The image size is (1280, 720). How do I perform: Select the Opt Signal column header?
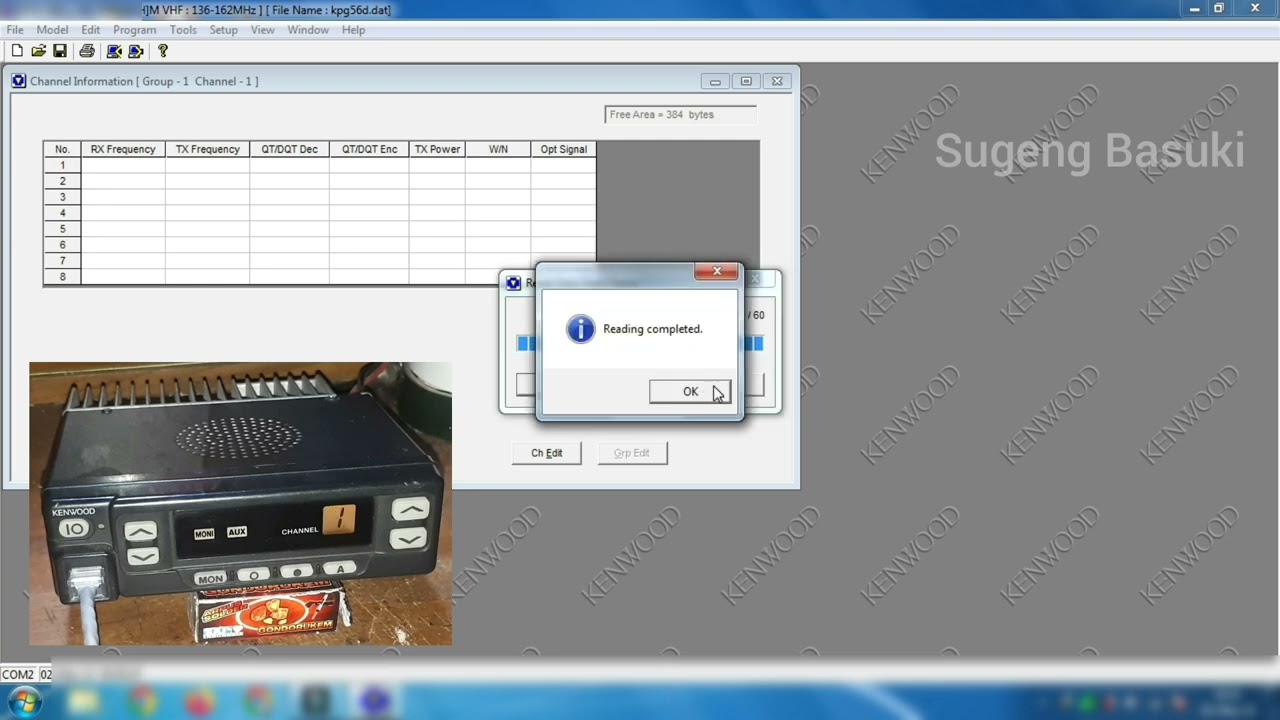click(563, 149)
